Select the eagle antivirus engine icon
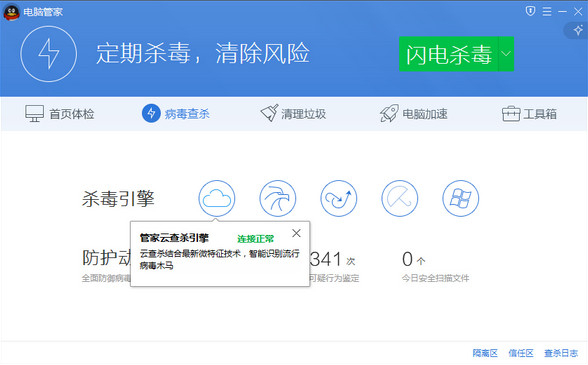The width and height of the screenshot is (588, 365). (x=278, y=198)
